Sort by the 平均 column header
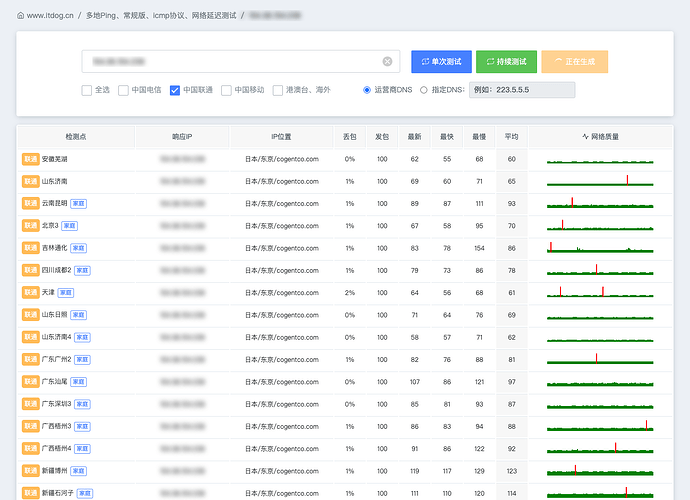Image resolution: width=690 pixels, height=500 pixels. pos(511,137)
